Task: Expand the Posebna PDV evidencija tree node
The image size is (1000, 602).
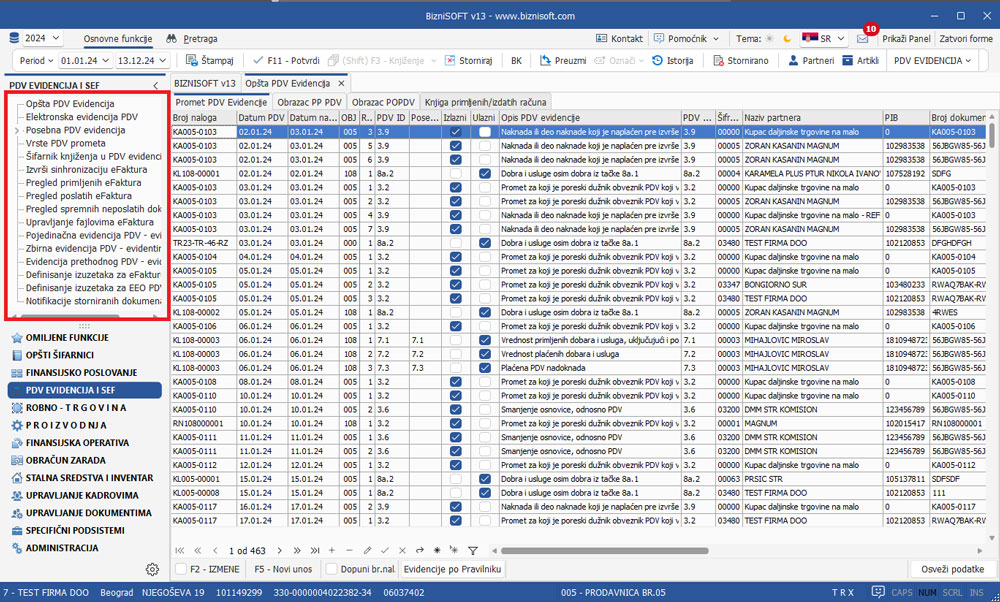Action: 17,130
